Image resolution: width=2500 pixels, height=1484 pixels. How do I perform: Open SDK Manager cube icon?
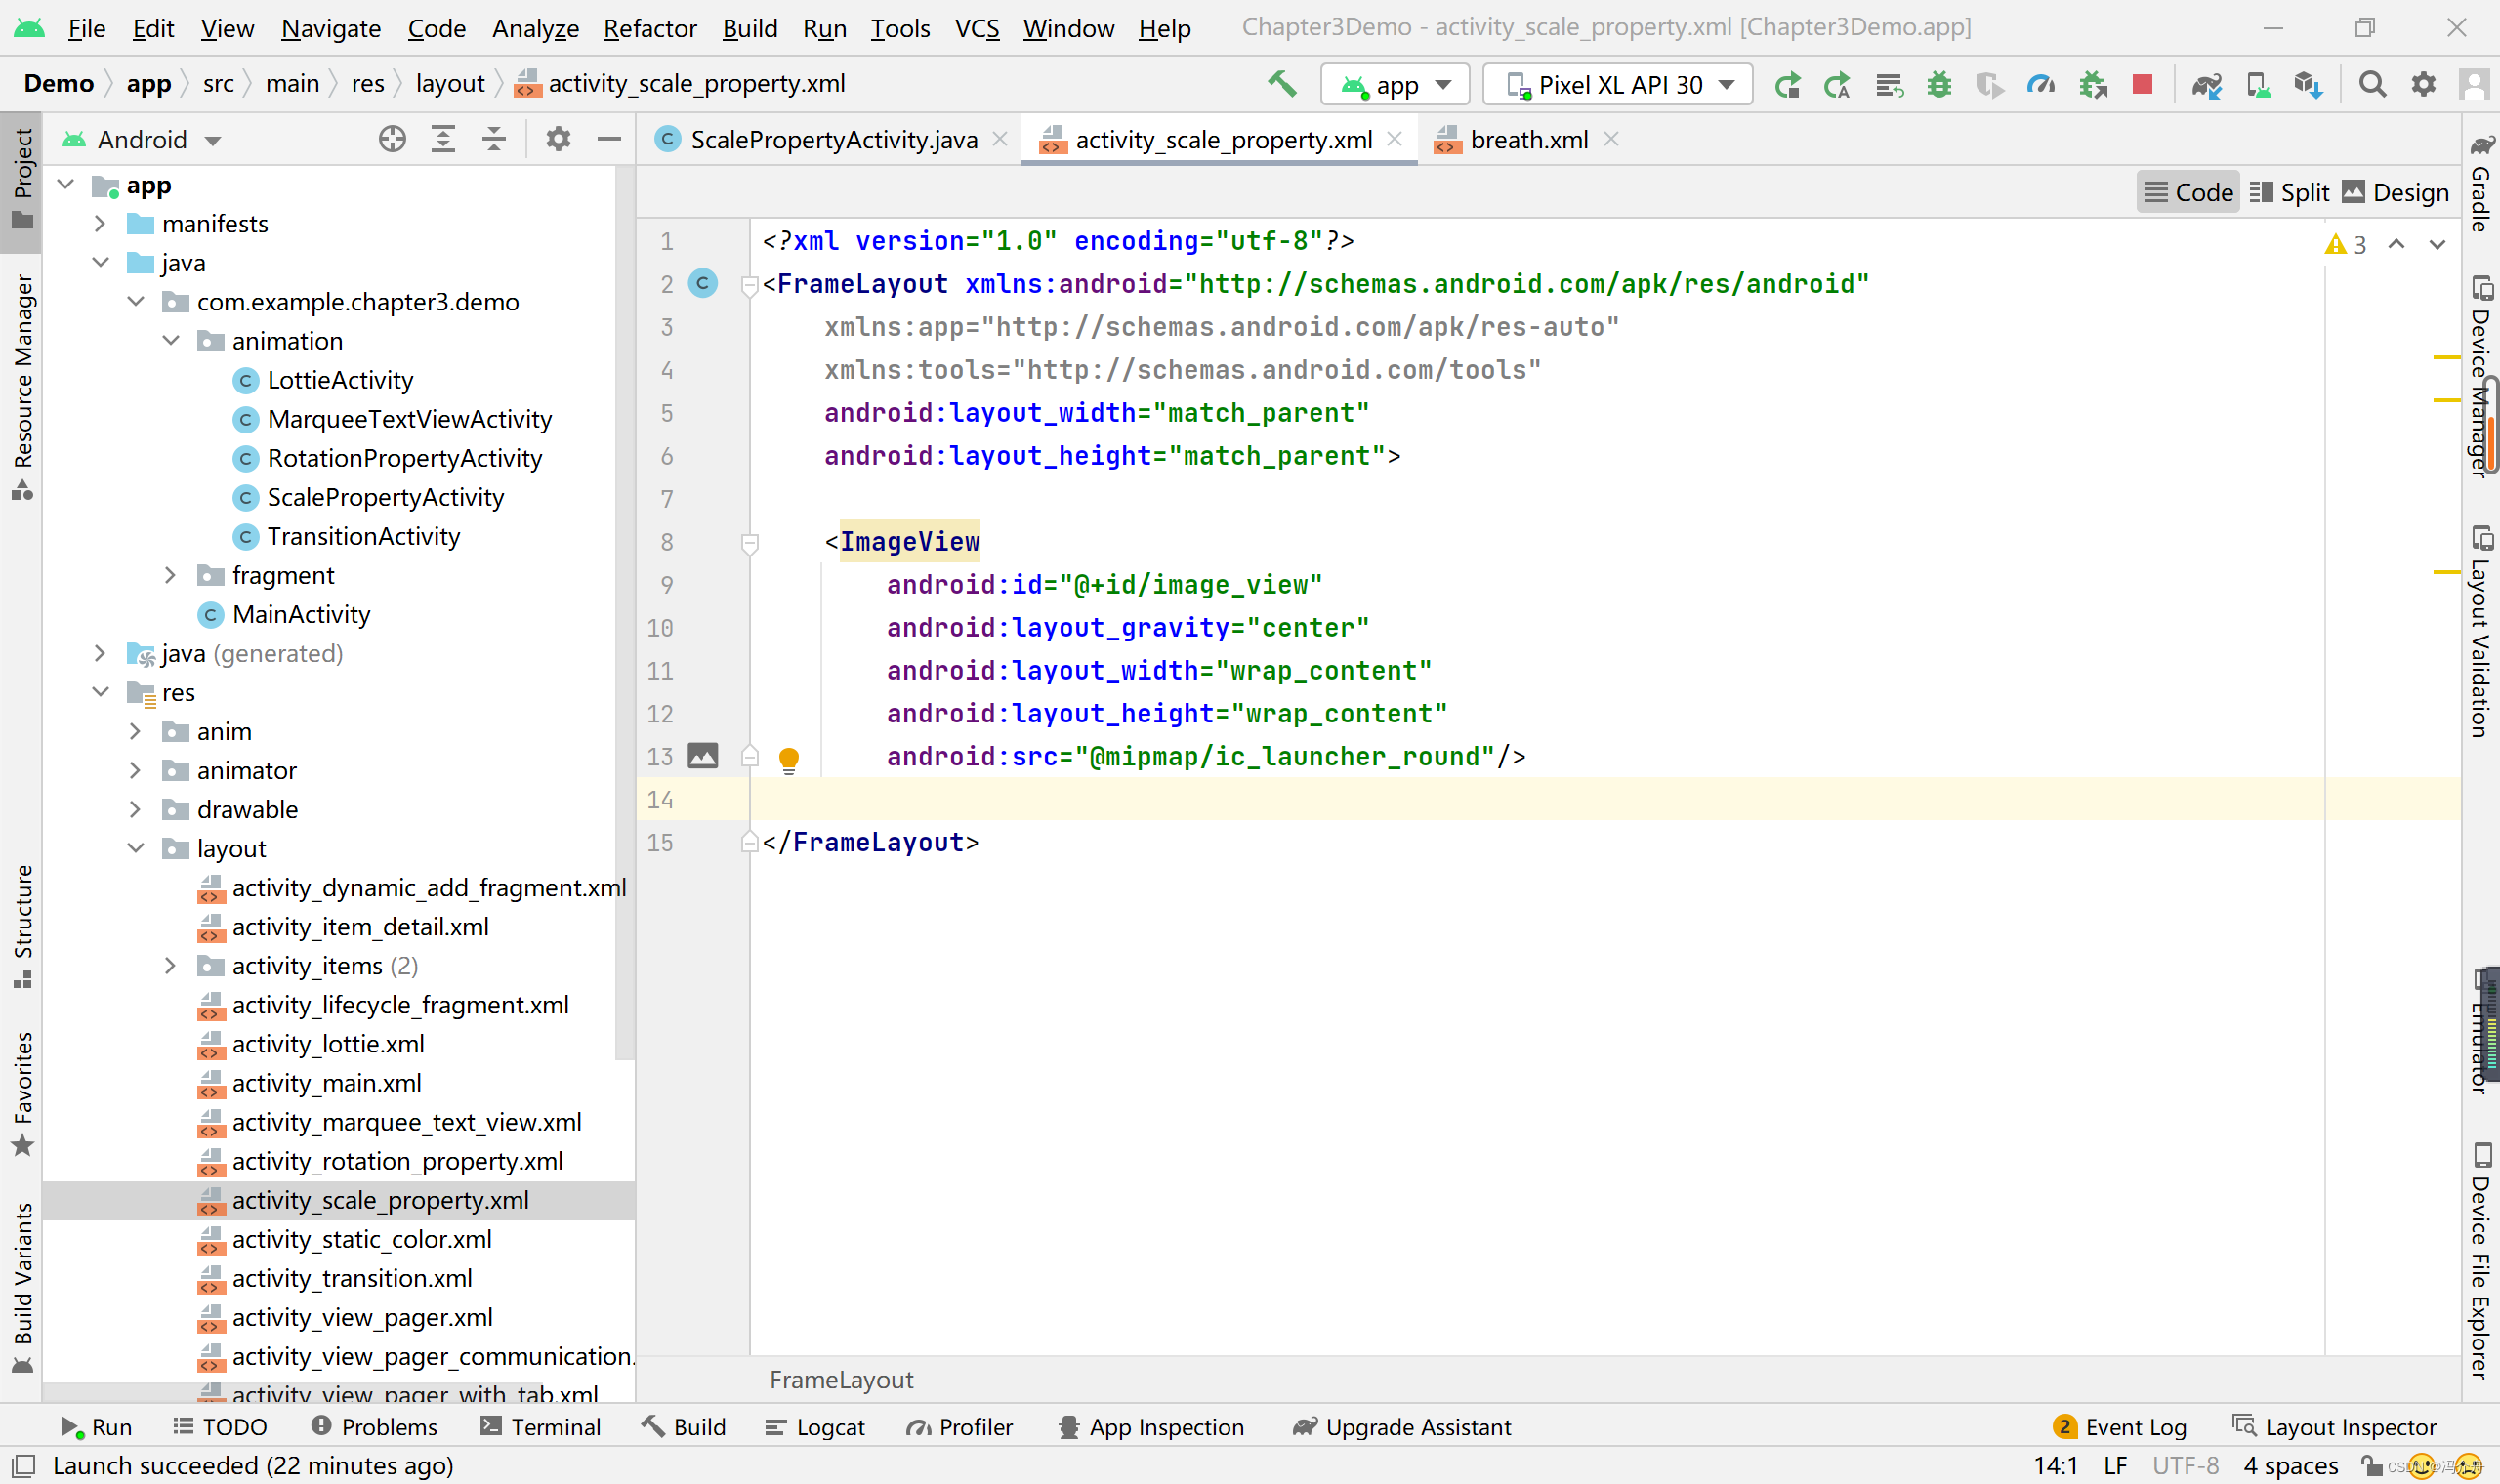[x=2308, y=84]
